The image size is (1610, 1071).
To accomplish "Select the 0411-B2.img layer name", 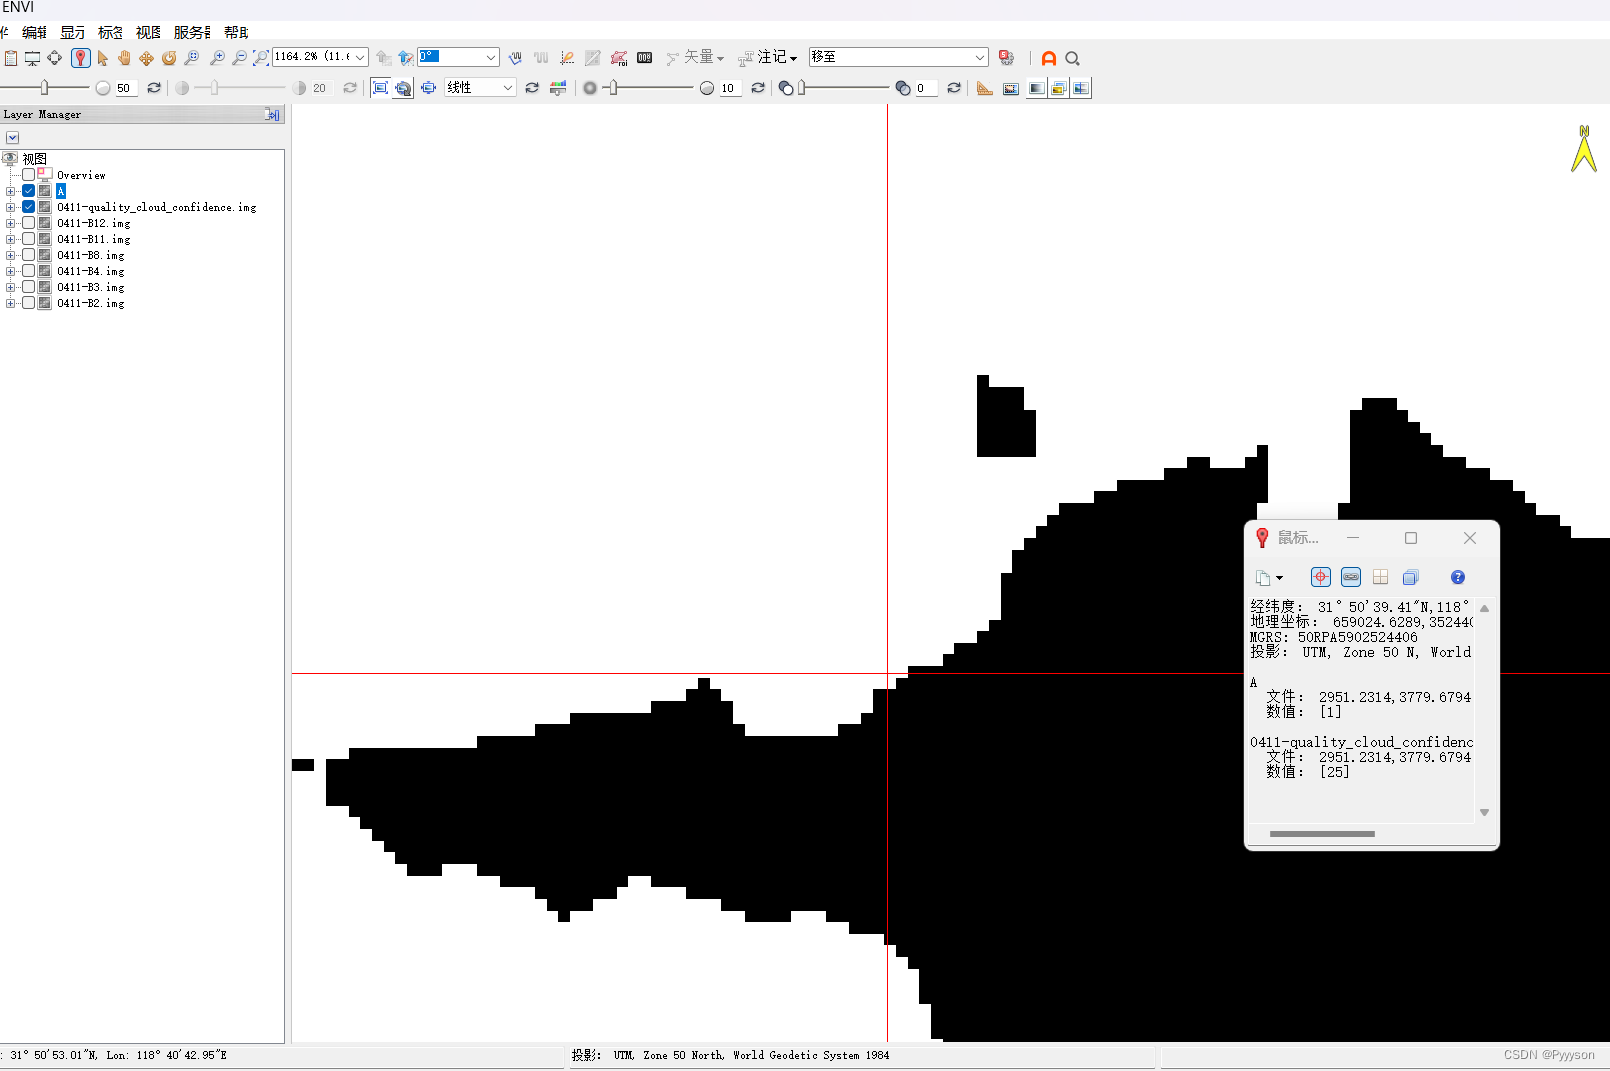I will (x=91, y=303).
